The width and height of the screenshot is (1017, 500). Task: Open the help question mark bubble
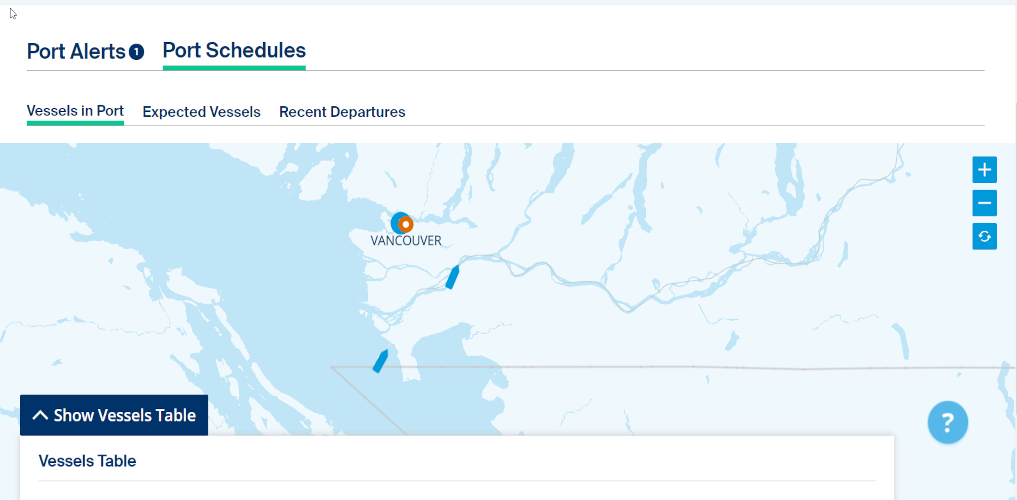pos(948,422)
